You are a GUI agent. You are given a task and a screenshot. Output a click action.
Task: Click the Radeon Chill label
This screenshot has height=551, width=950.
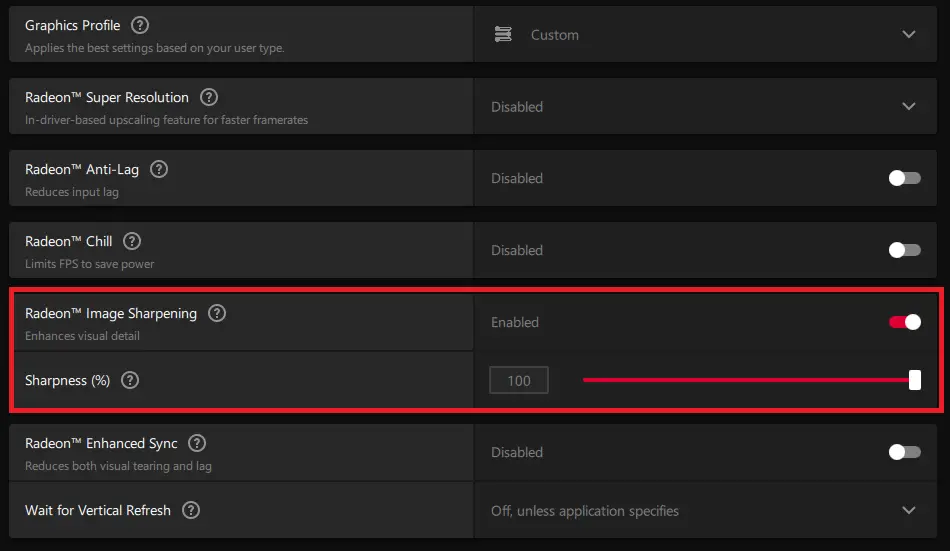[68, 241]
